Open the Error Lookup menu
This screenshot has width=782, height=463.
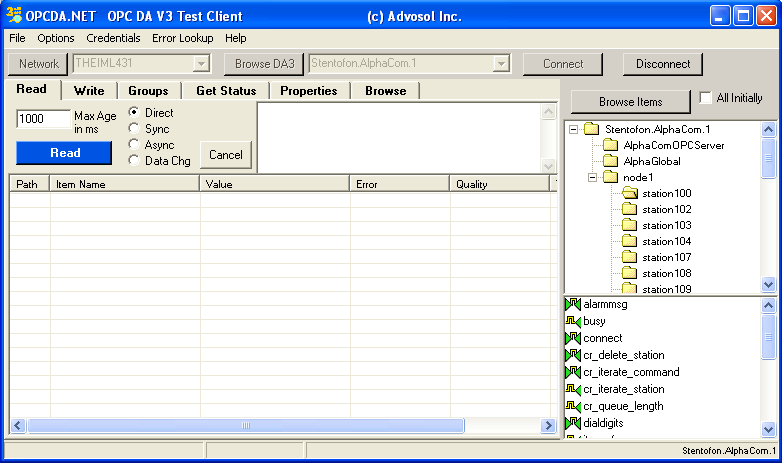point(182,38)
